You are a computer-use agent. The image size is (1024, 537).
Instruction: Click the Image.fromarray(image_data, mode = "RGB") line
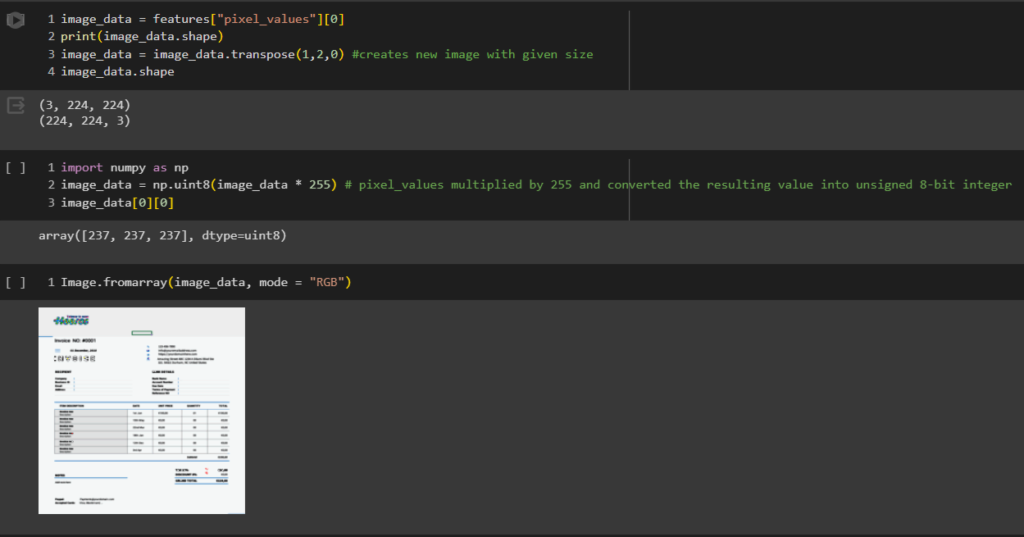click(206, 282)
